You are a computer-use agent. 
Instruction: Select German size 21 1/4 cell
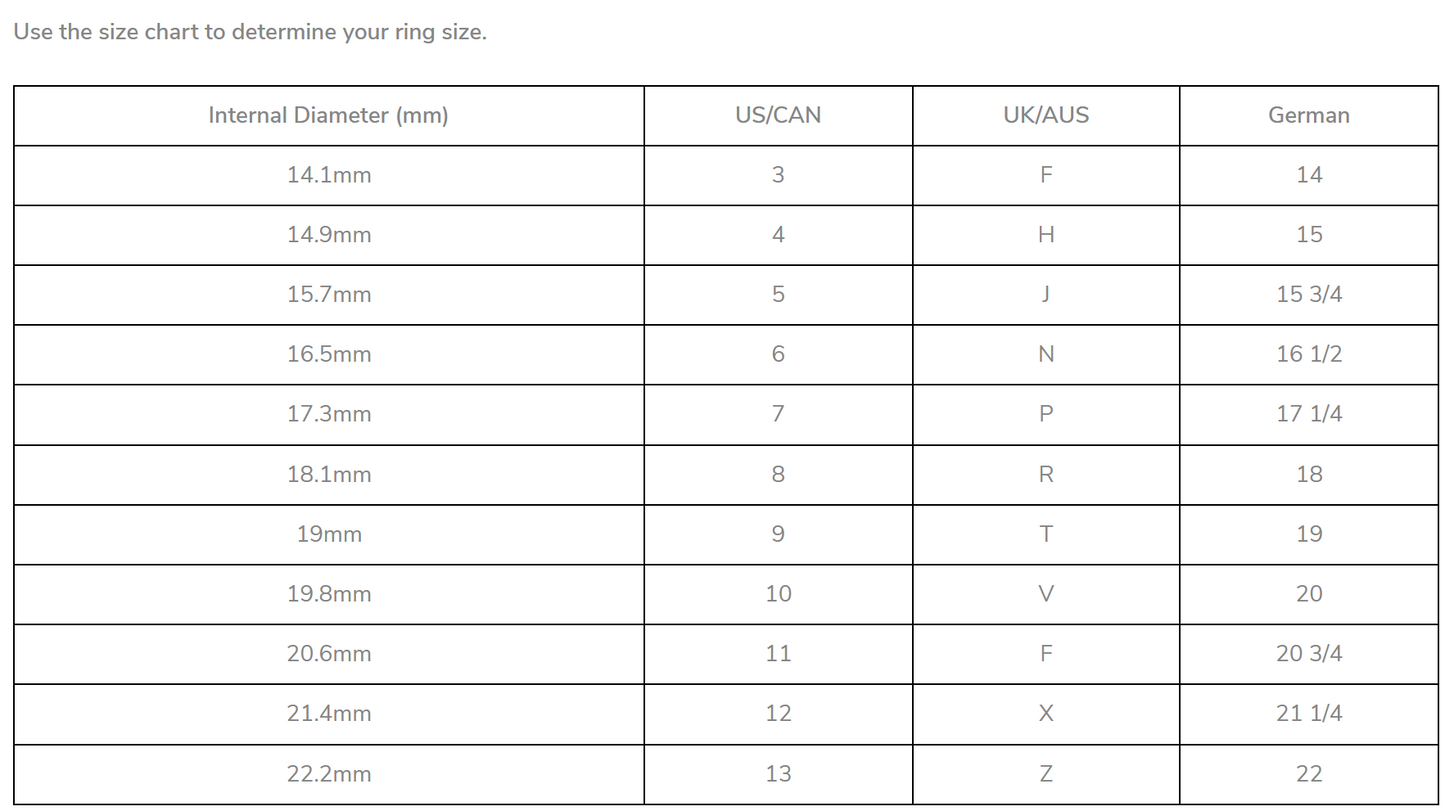tap(1308, 714)
